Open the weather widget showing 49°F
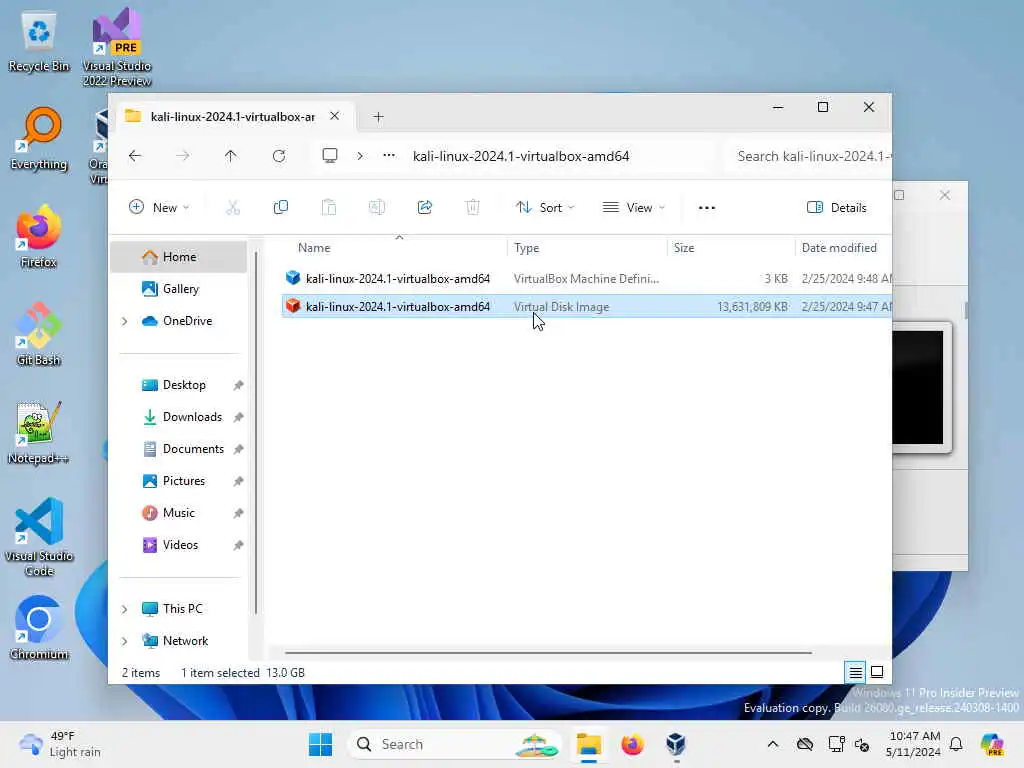1024x768 pixels. (59, 744)
